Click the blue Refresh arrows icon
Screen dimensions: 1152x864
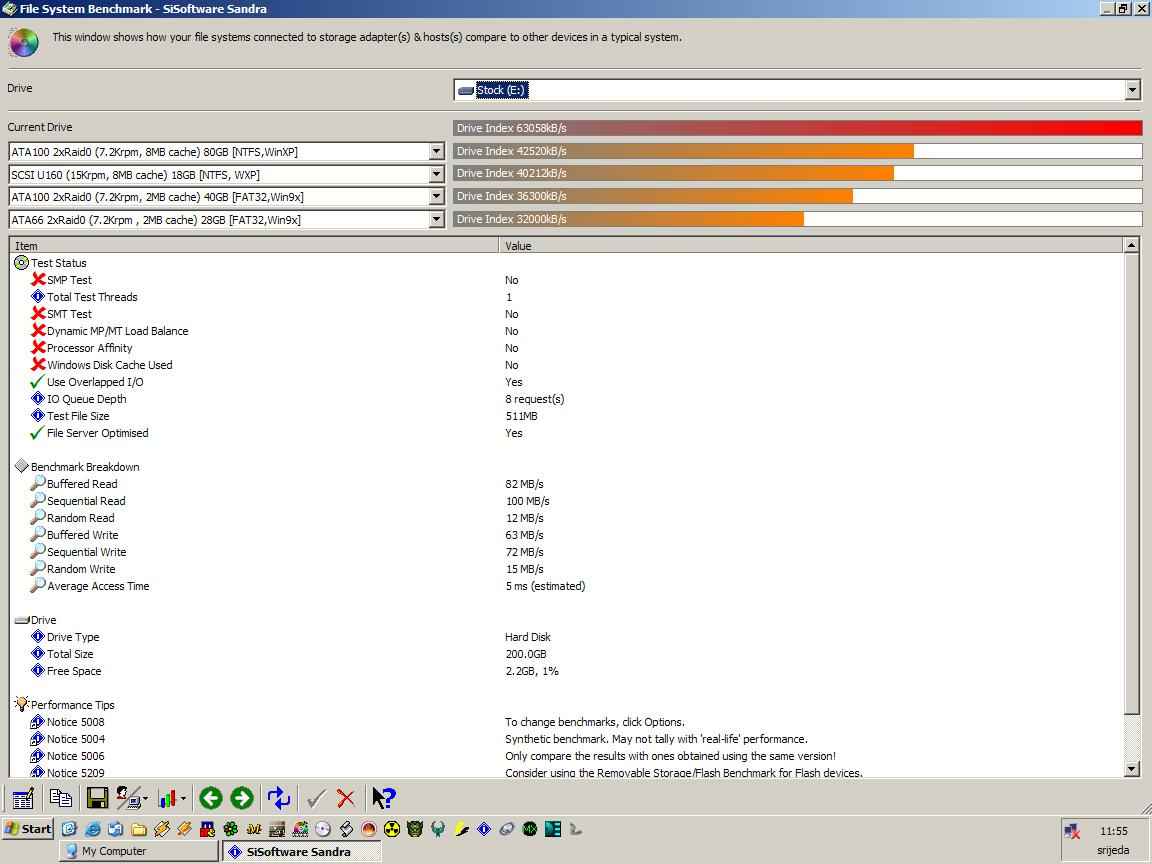coord(279,798)
